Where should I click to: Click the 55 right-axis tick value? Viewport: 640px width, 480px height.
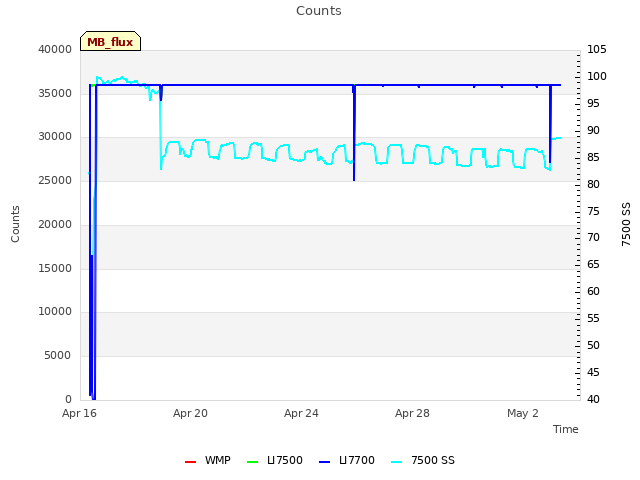pyautogui.click(x=593, y=318)
